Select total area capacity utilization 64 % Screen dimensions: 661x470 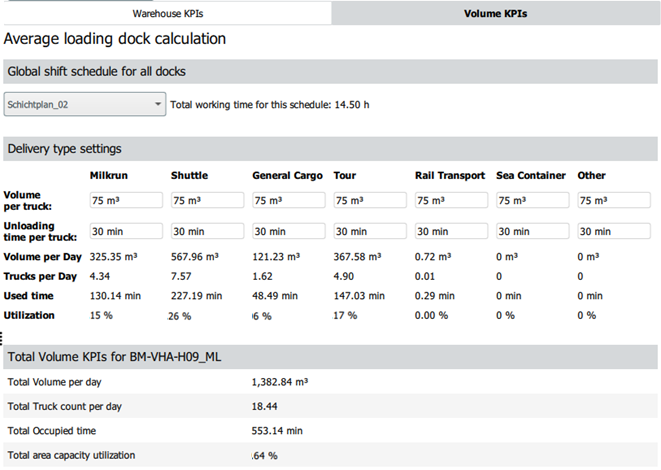[265, 456]
